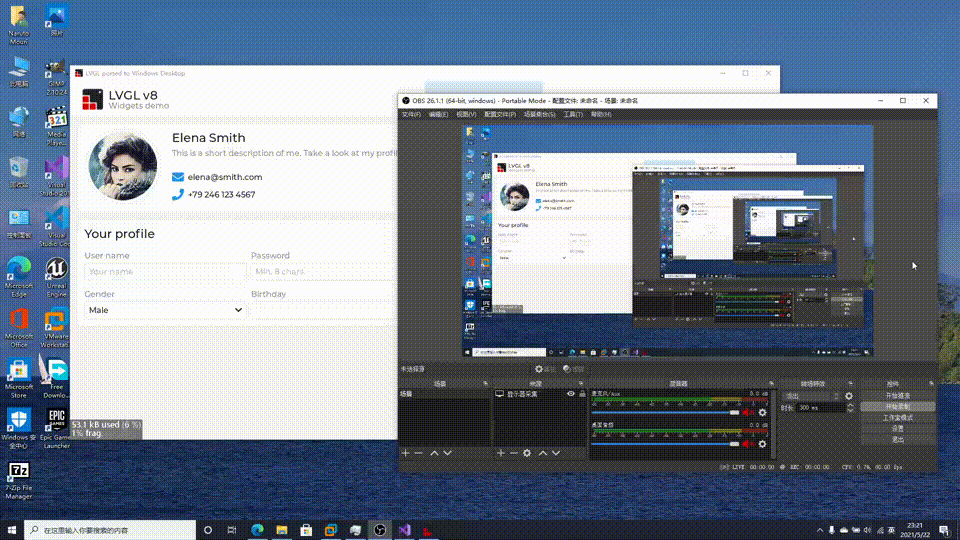Pop out the Controls dock panel
This screenshot has width=960, height=540.
pos(931,384)
